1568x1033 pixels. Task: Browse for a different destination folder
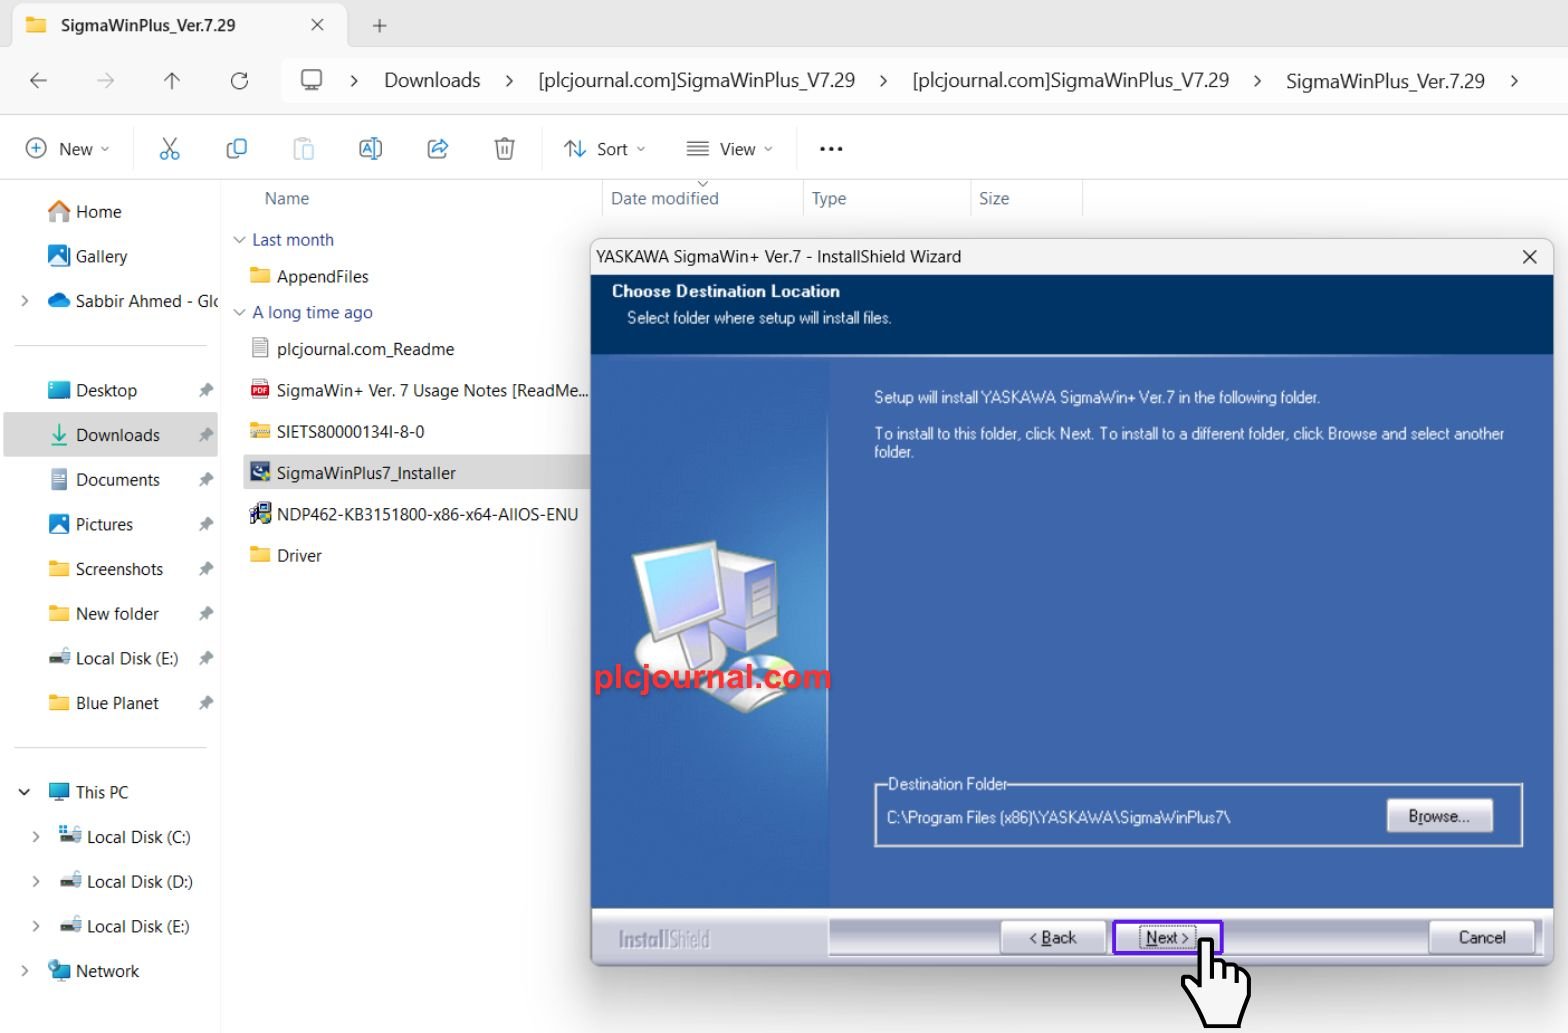[x=1439, y=816]
